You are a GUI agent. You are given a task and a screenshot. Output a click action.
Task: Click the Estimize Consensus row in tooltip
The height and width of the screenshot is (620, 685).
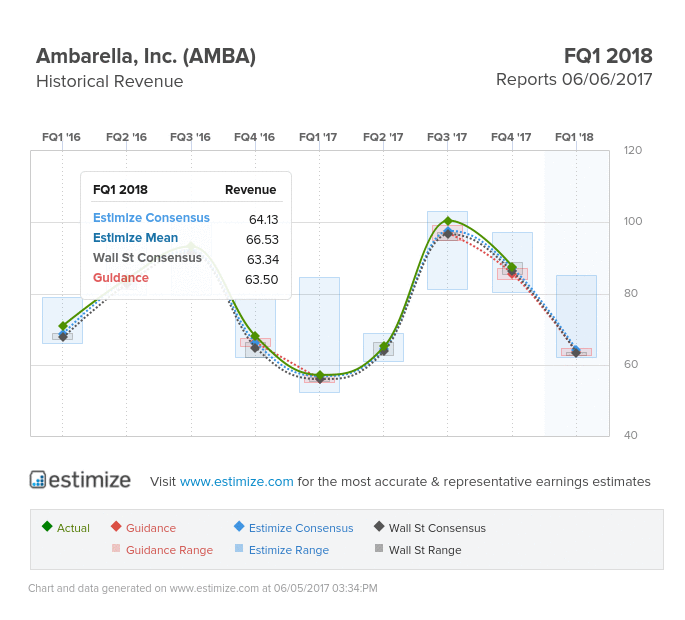coord(186,218)
